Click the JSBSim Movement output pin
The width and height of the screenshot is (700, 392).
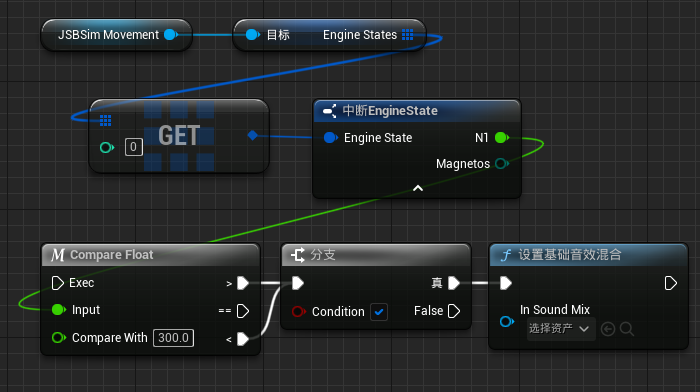click(171, 34)
